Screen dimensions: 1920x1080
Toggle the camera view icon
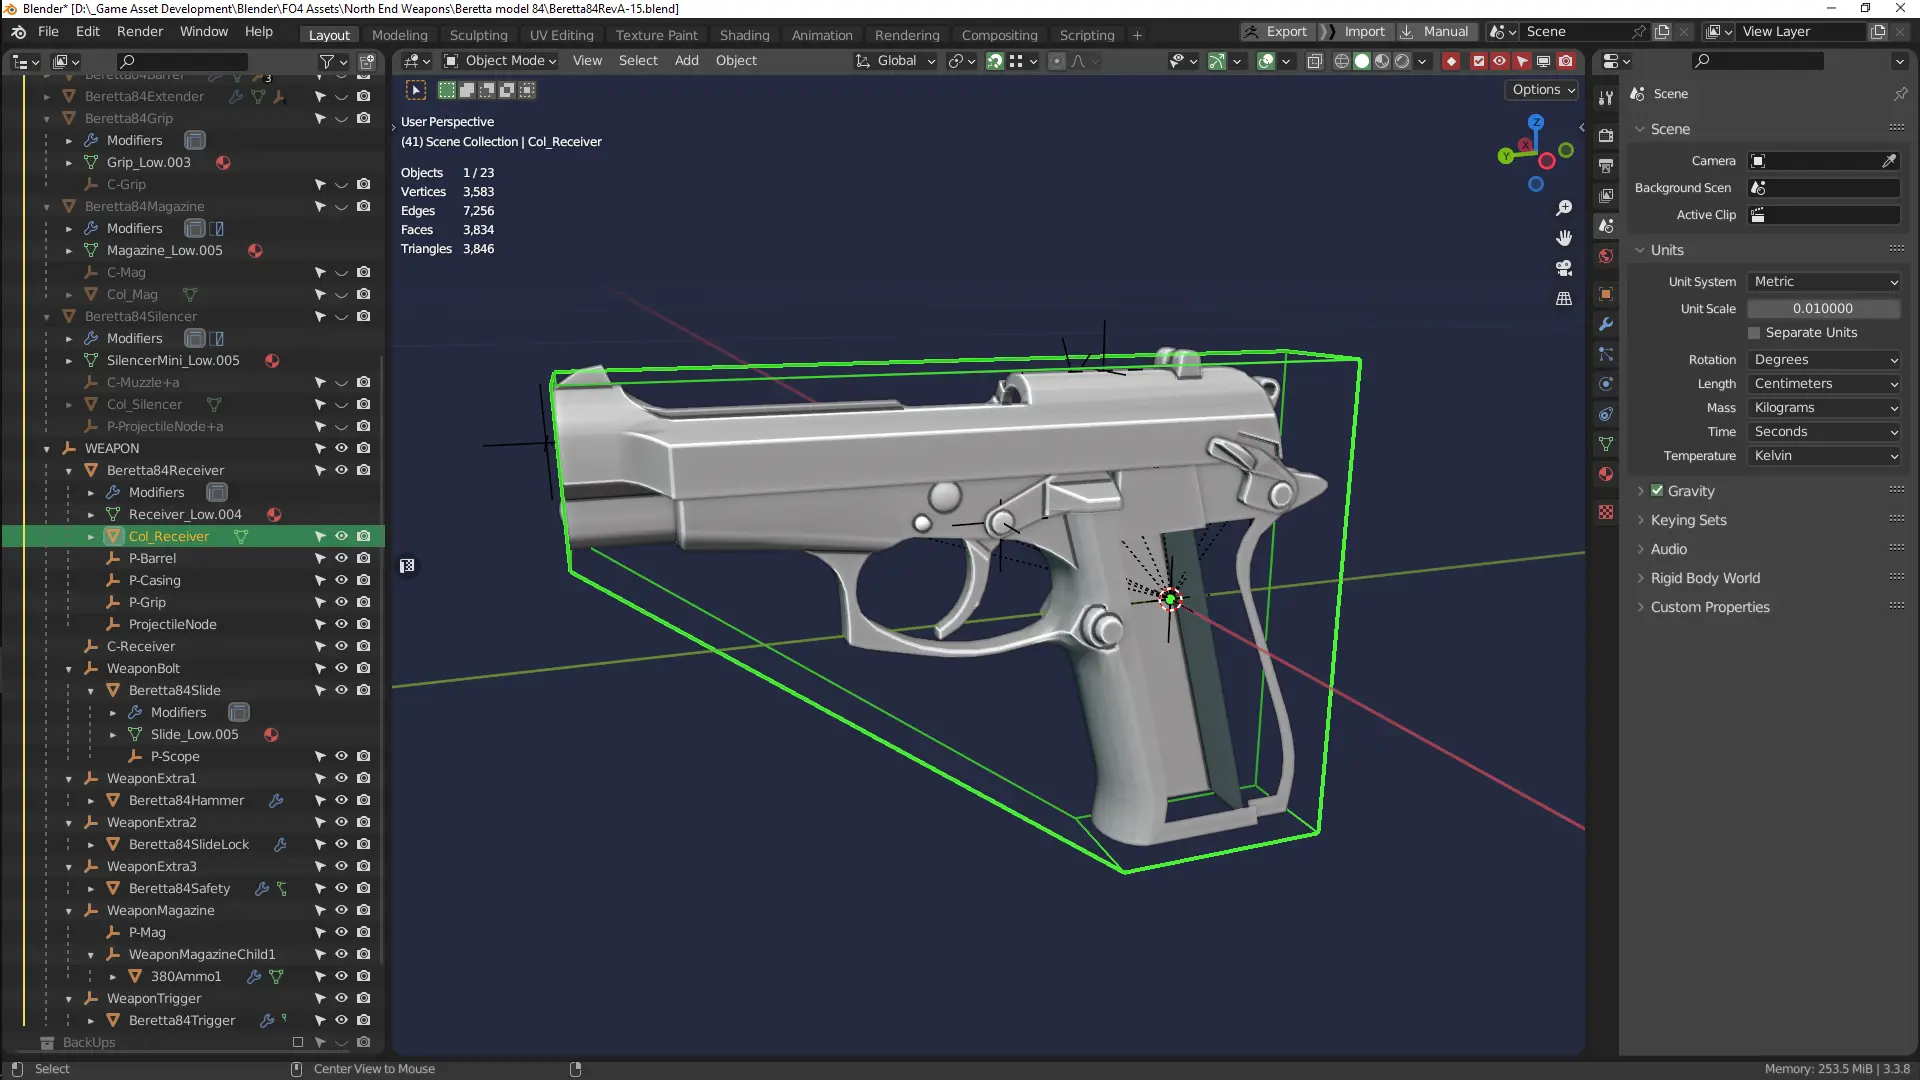1564,268
